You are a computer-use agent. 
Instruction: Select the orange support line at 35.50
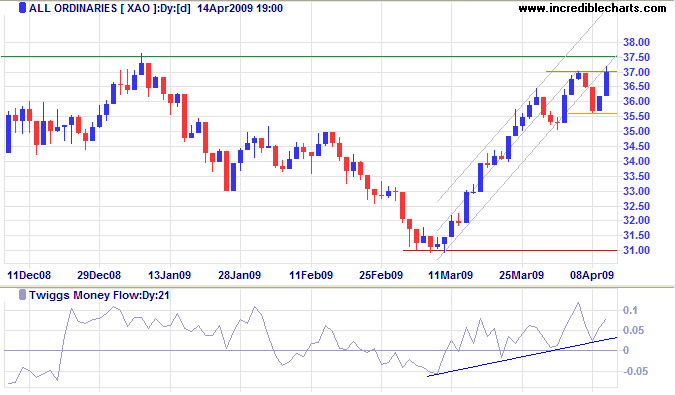point(592,113)
